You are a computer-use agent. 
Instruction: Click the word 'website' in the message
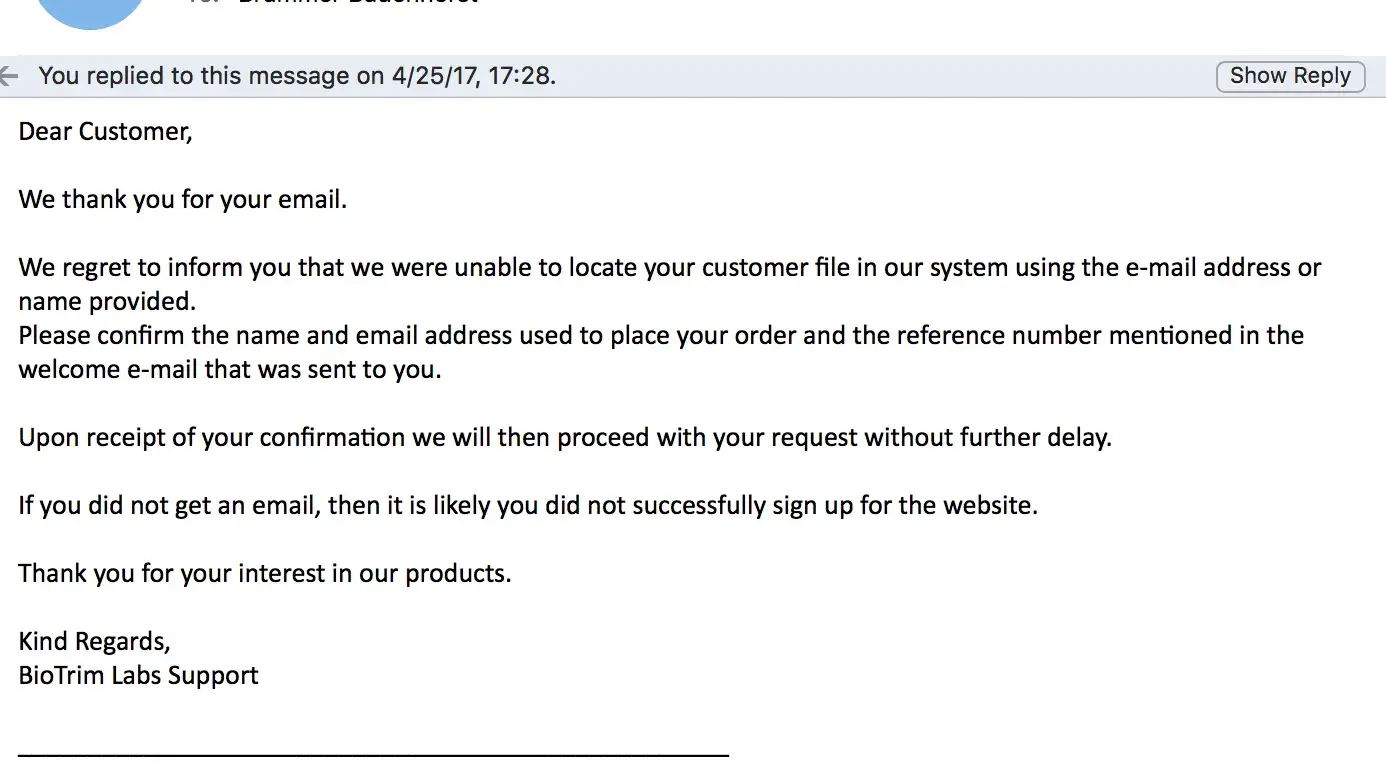[x=989, y=505]
